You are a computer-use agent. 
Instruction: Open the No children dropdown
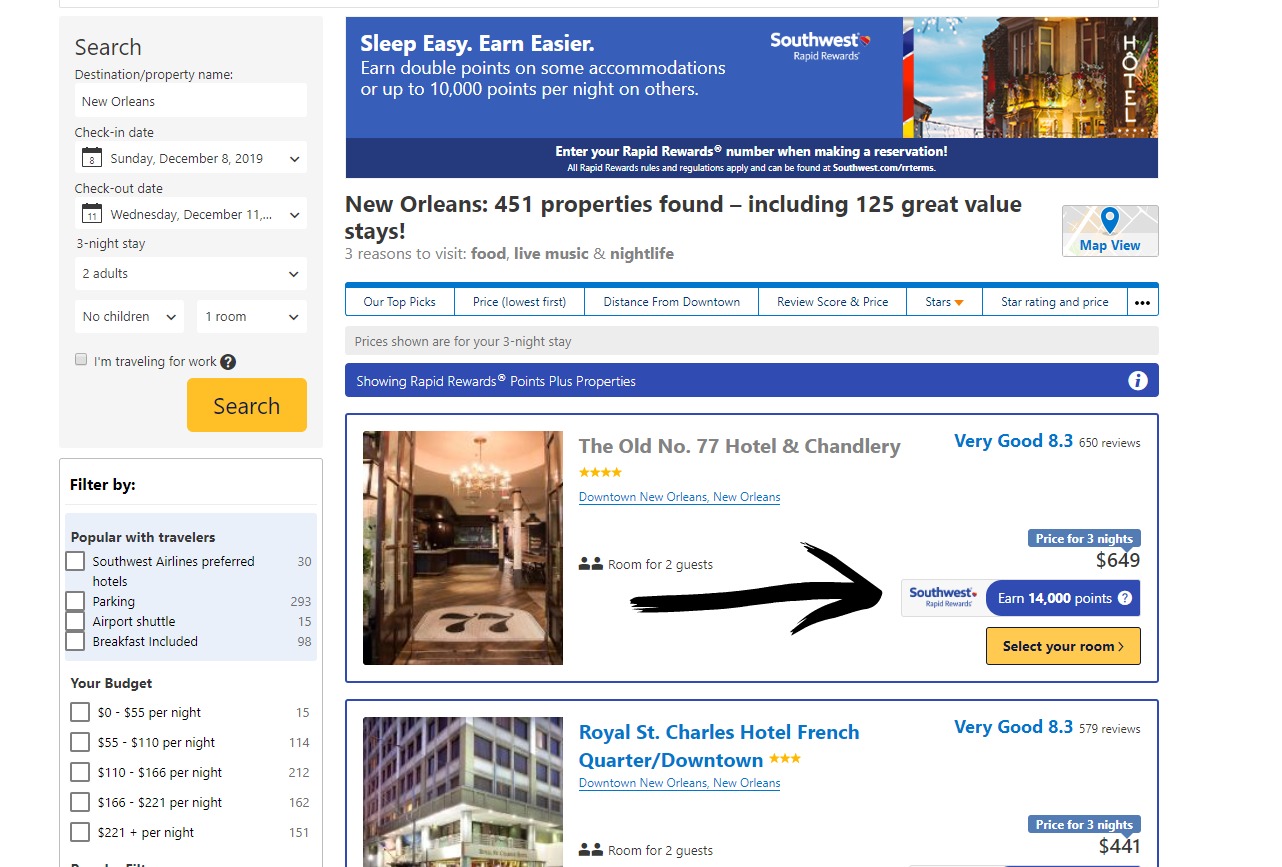click(x=130, y=316)
